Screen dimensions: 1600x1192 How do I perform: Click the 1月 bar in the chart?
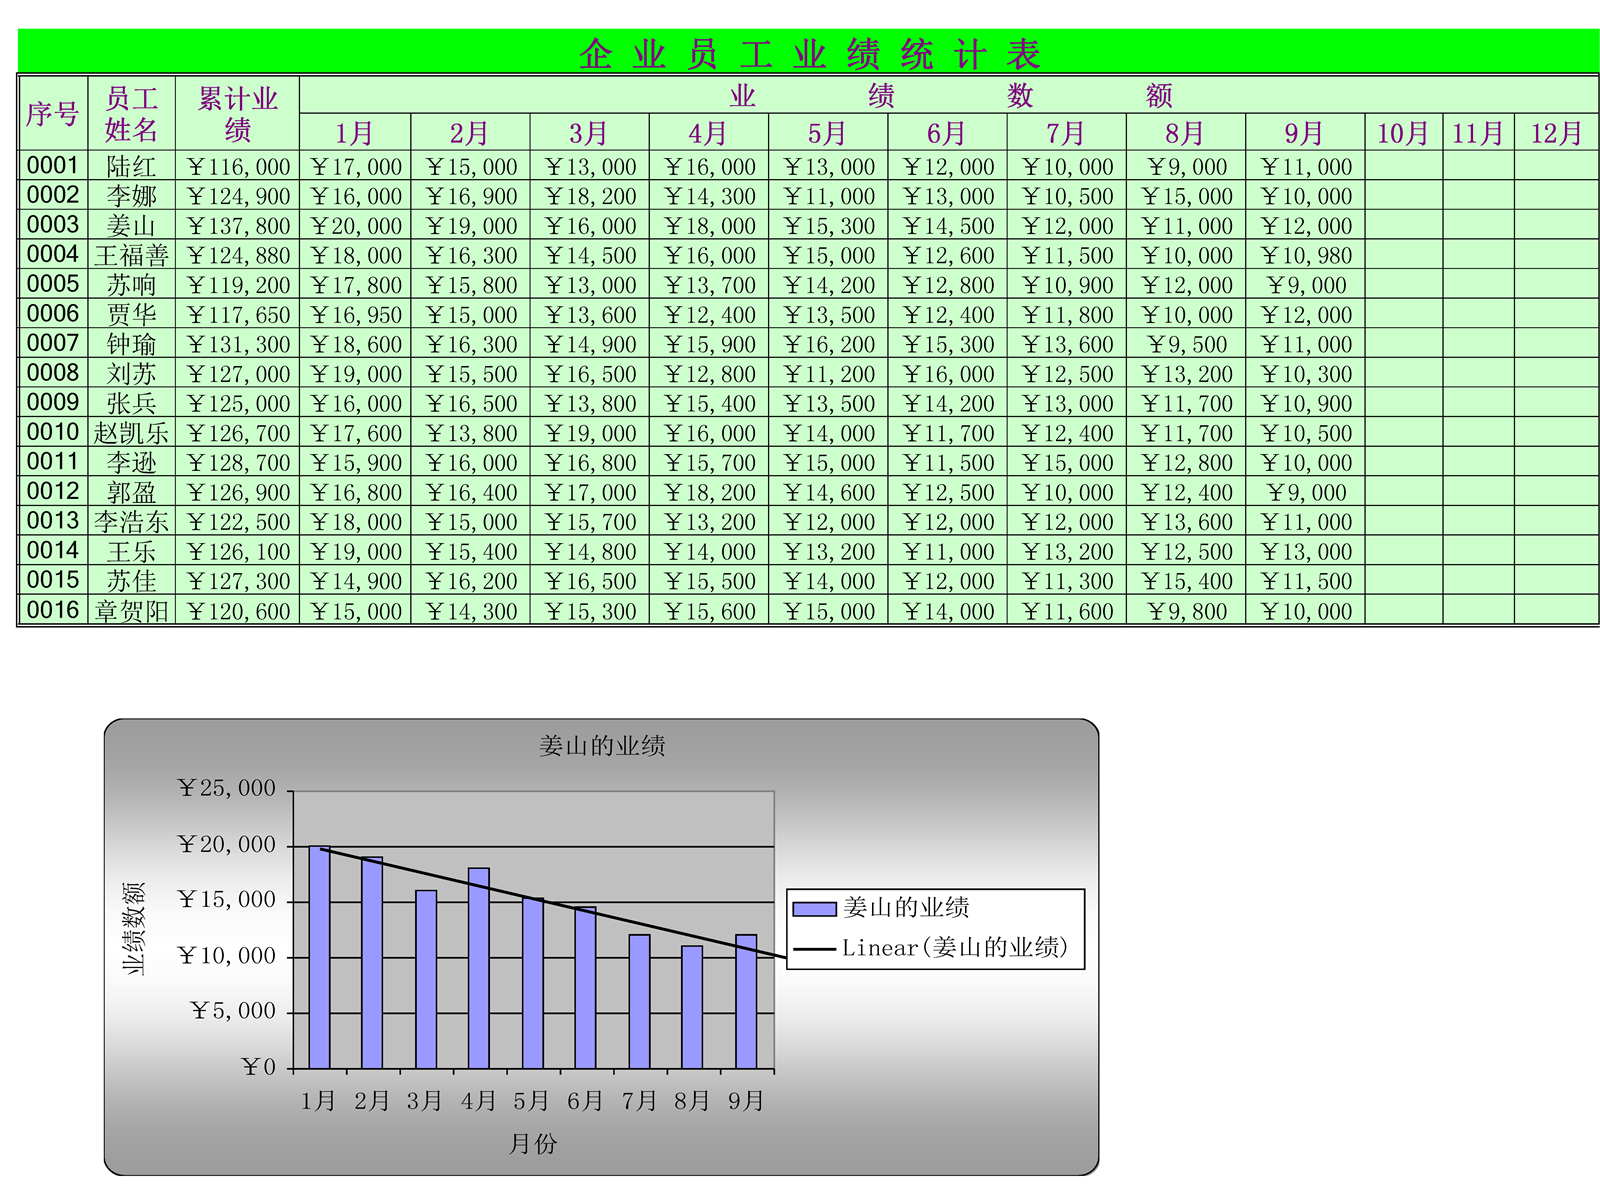(x=319, y=958)
